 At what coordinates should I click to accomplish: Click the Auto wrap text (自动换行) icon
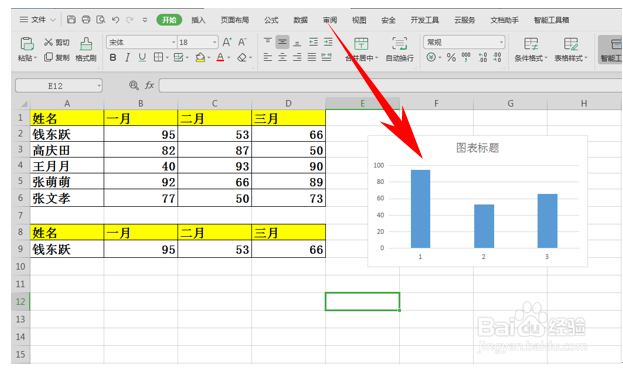[399, 44]
